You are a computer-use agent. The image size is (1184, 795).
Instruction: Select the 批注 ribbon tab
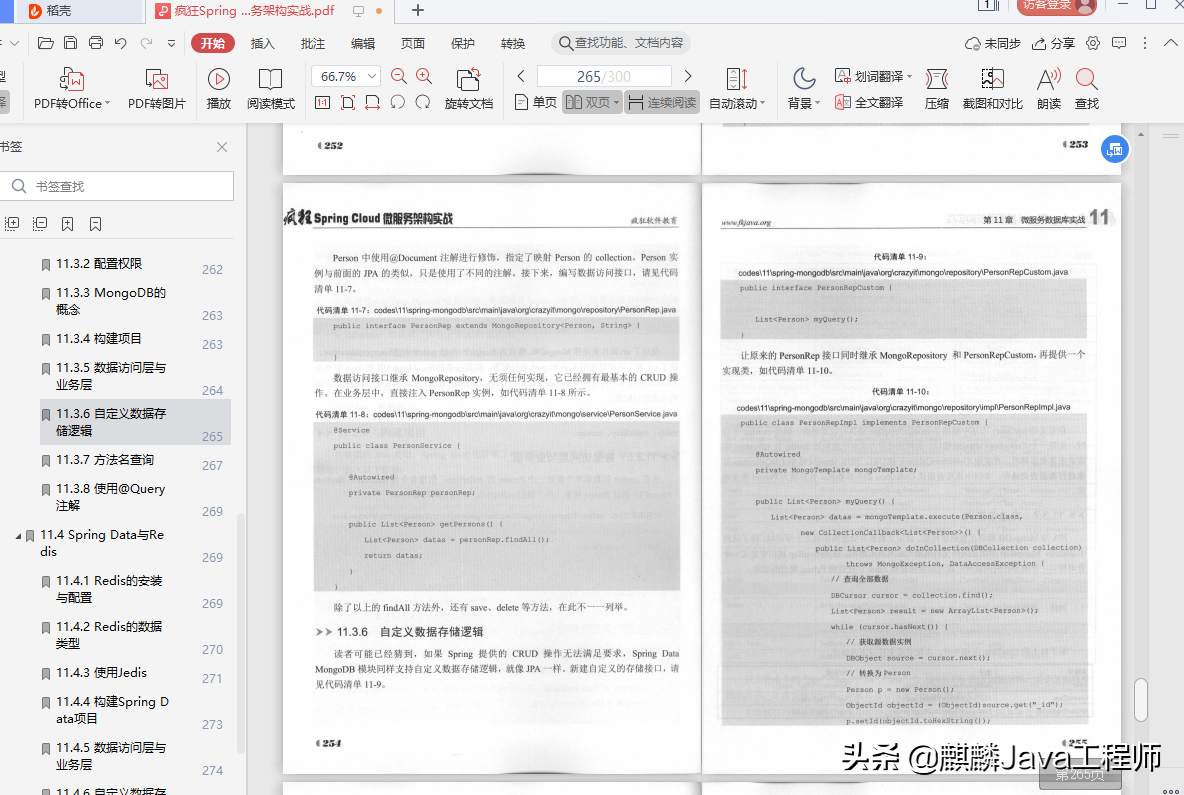click(x=313, y=43)
